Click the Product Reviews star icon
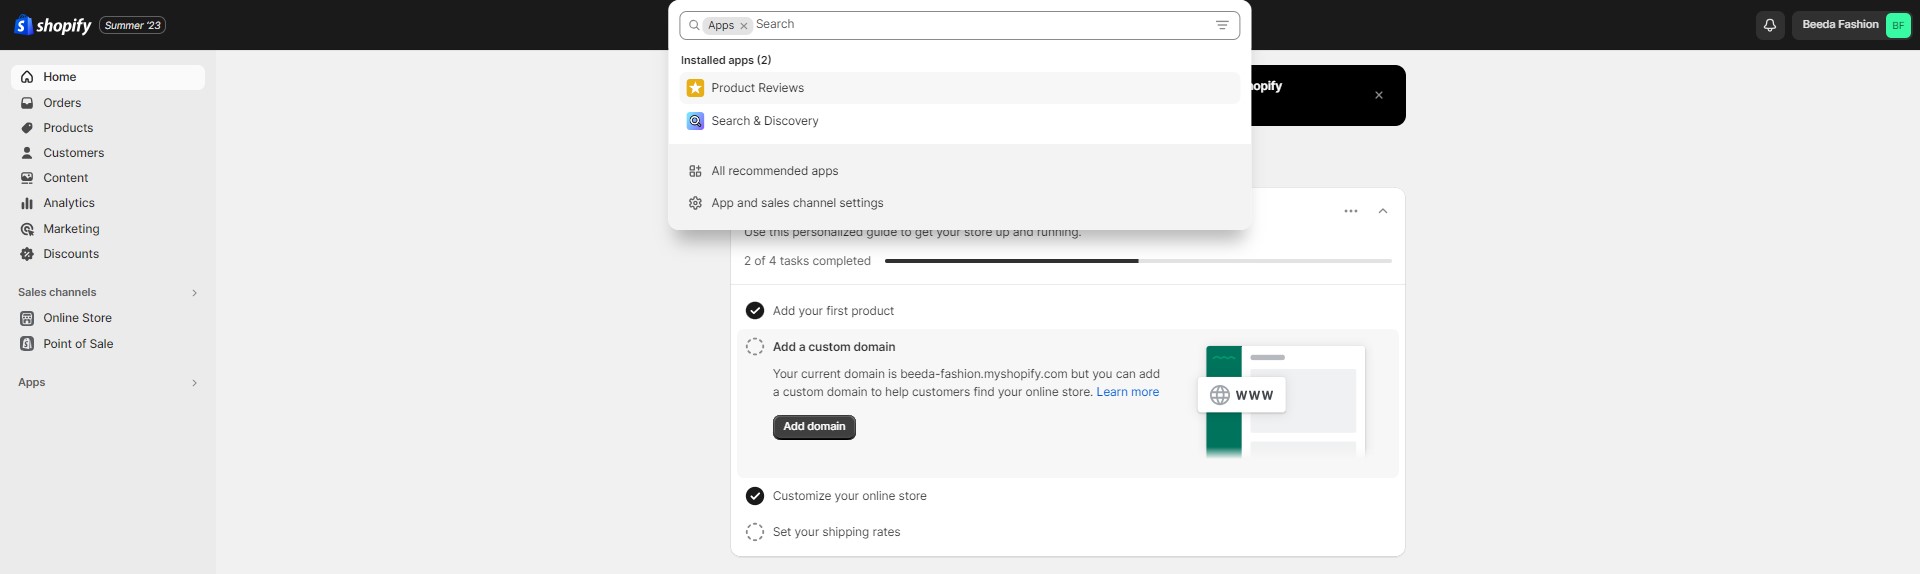 [695, 88]
